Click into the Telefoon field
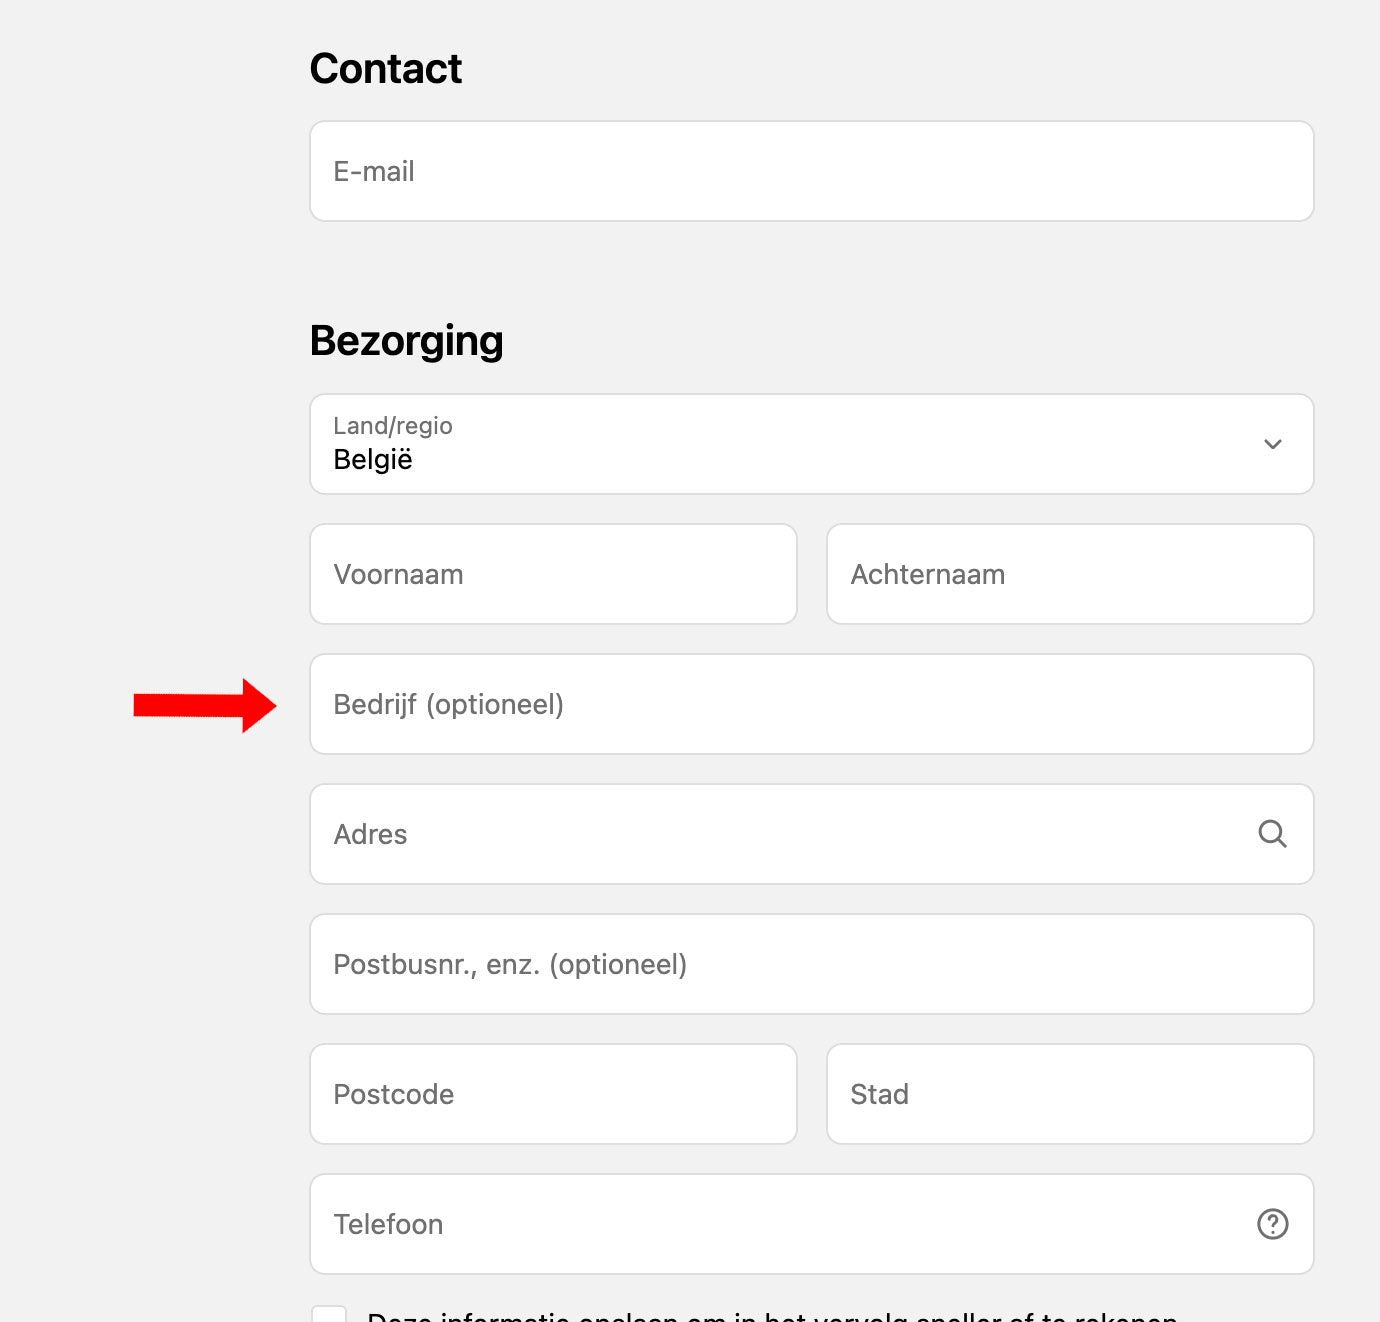 [780, 1224]
